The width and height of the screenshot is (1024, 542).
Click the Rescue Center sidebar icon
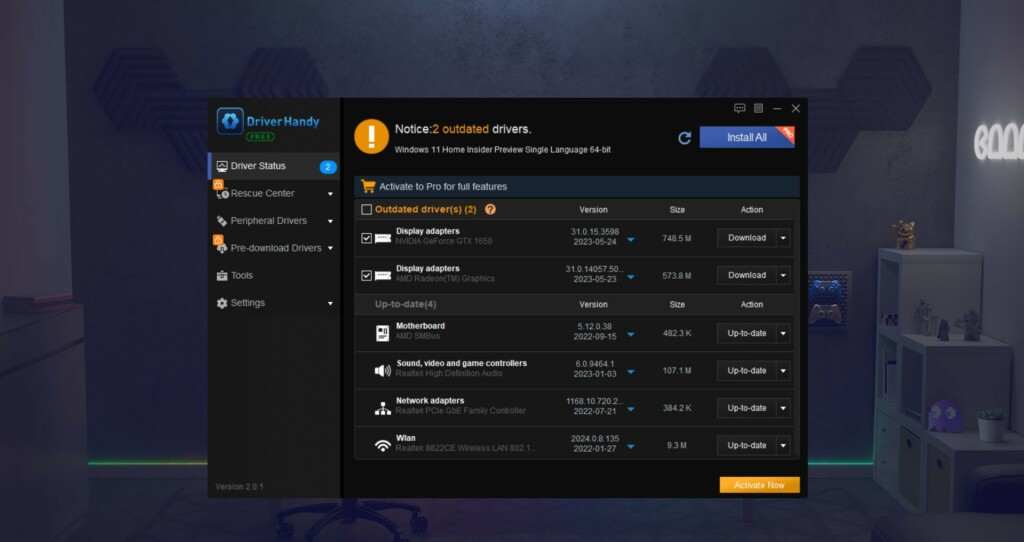[x=222, y=193]
